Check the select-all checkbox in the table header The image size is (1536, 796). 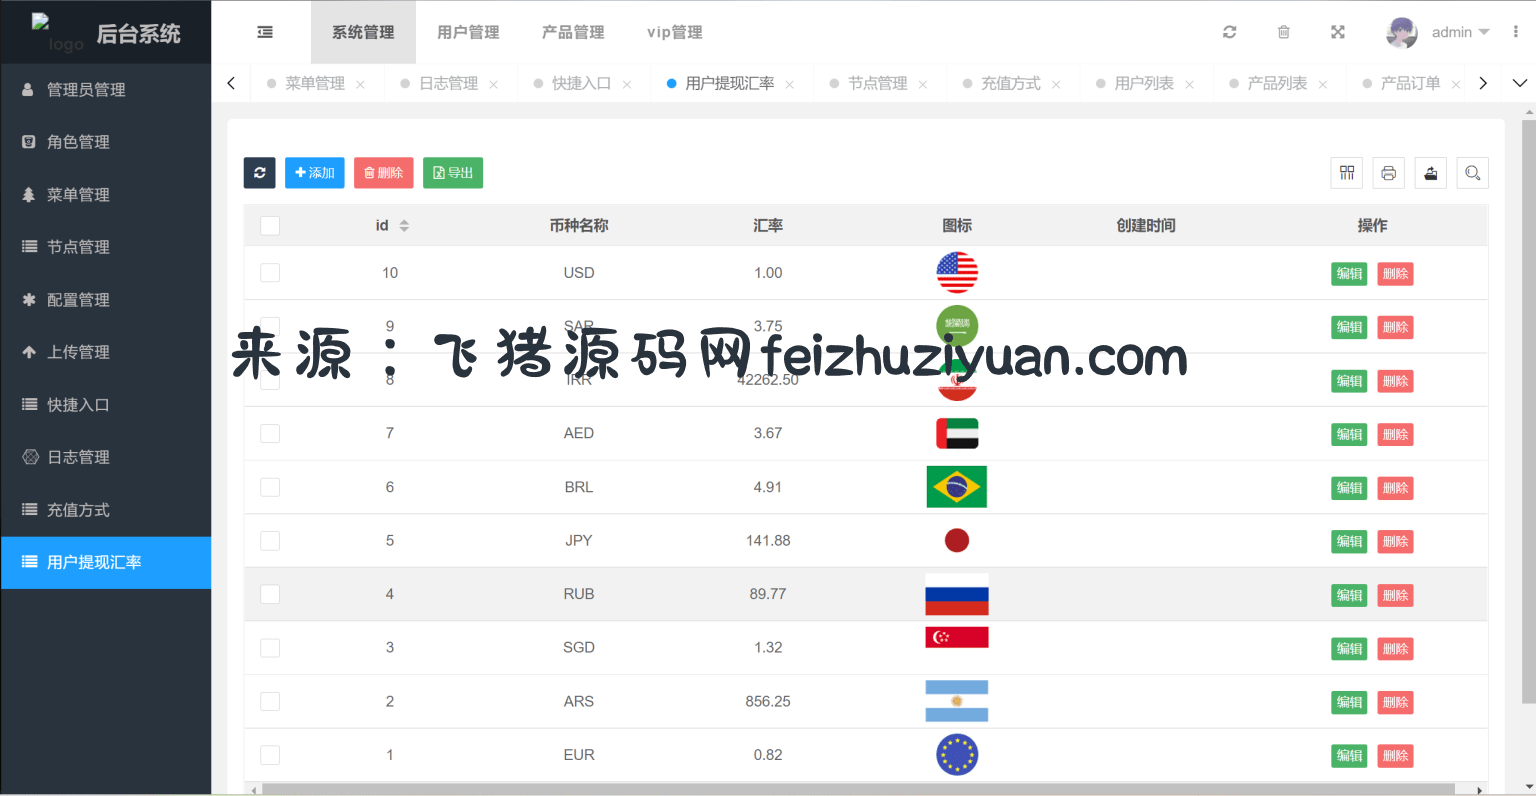click(270, 226)
